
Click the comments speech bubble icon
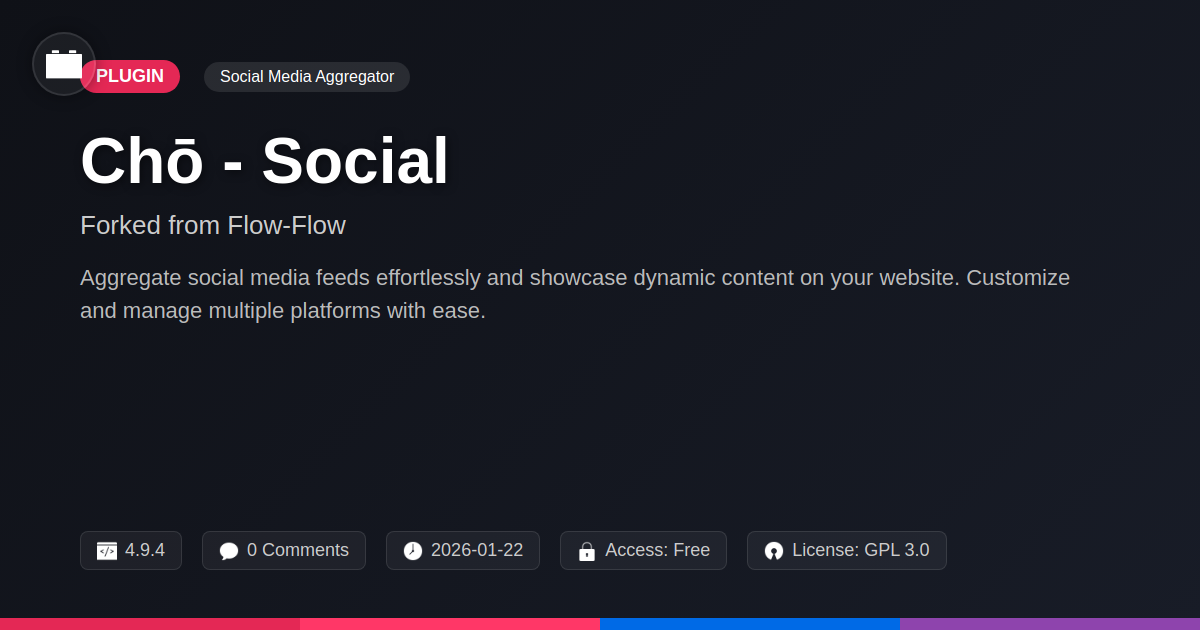tap(229, 551)
